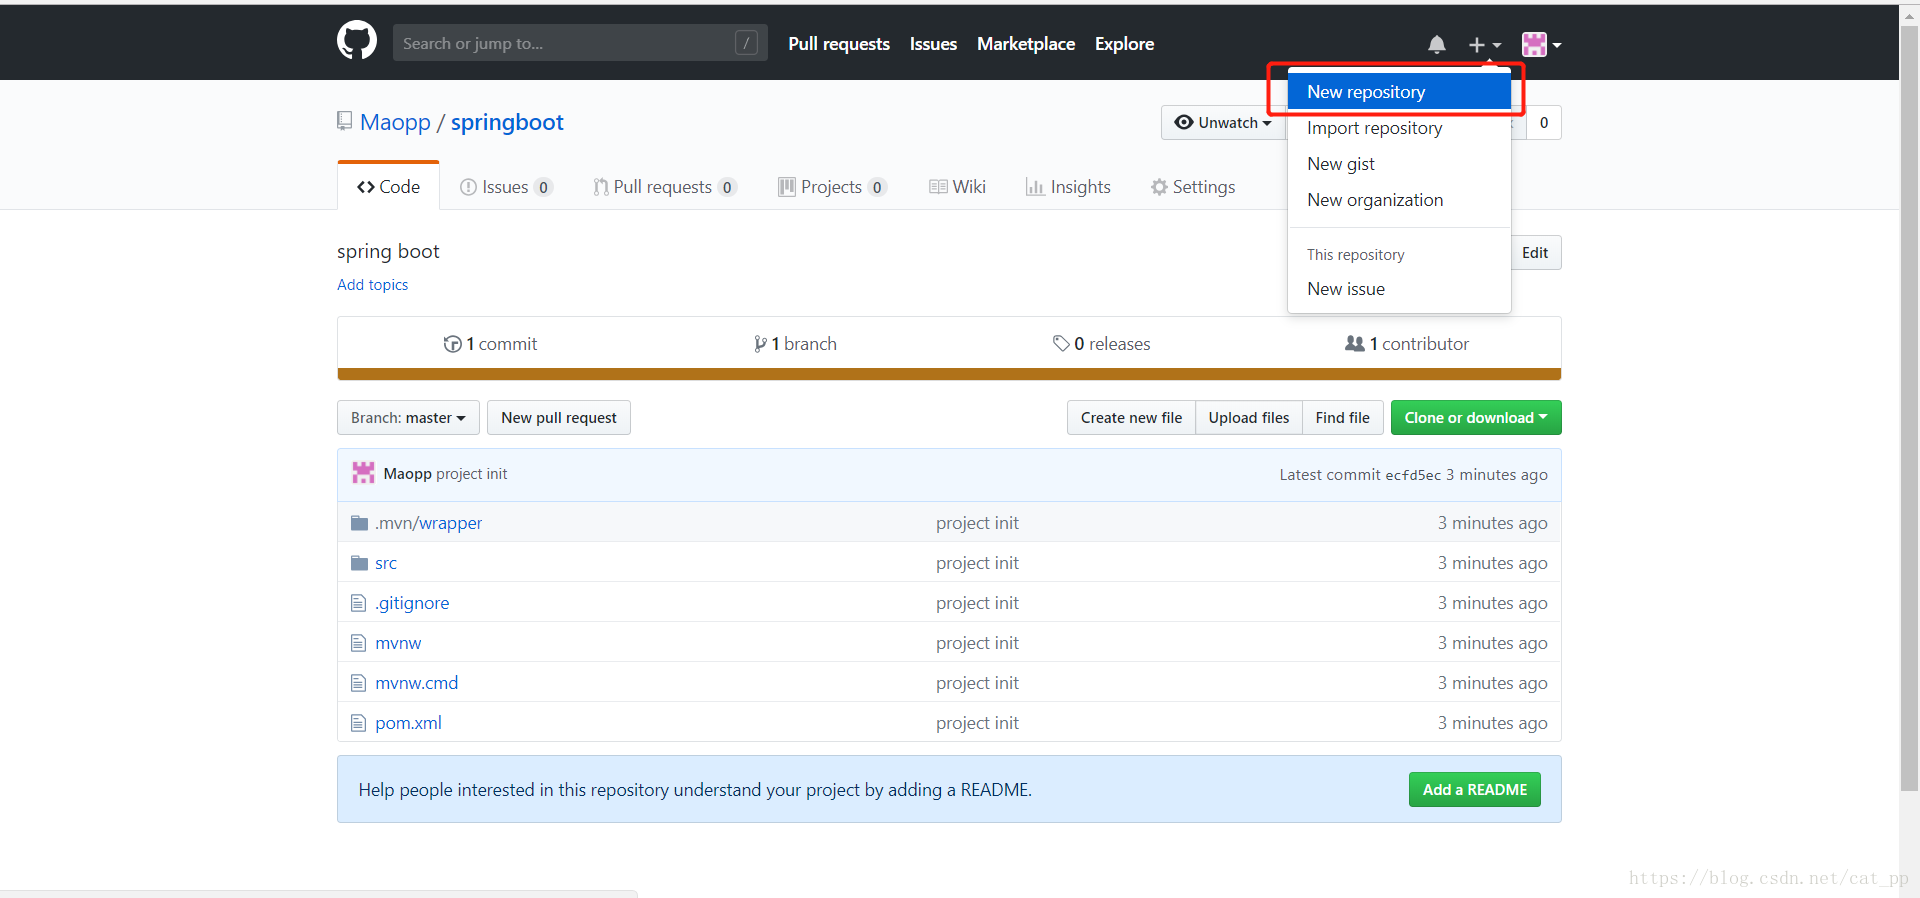This screenshot has width=1920, height=898.
Task: Click the mvnw.cmd file icon
Action: click(358, 683)
